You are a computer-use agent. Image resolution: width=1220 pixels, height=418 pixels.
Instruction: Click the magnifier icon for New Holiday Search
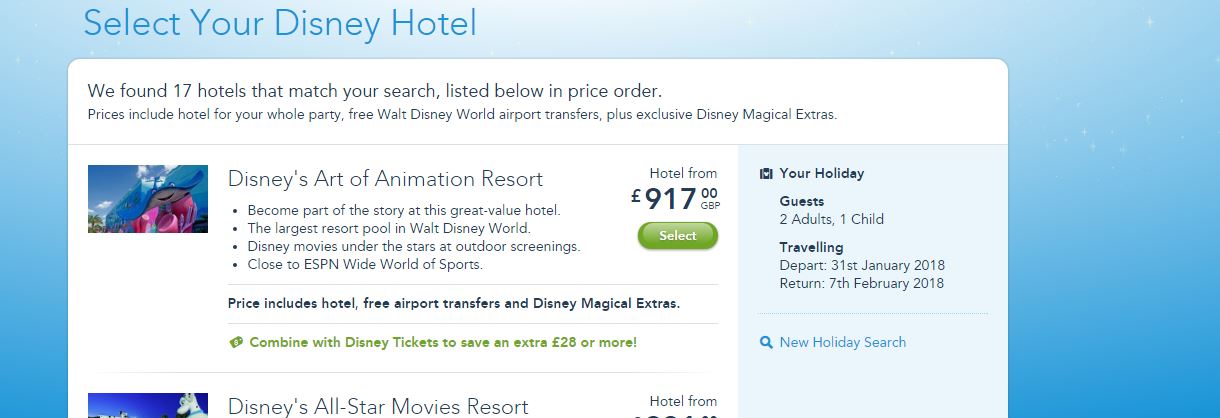(x=766, y=342)
